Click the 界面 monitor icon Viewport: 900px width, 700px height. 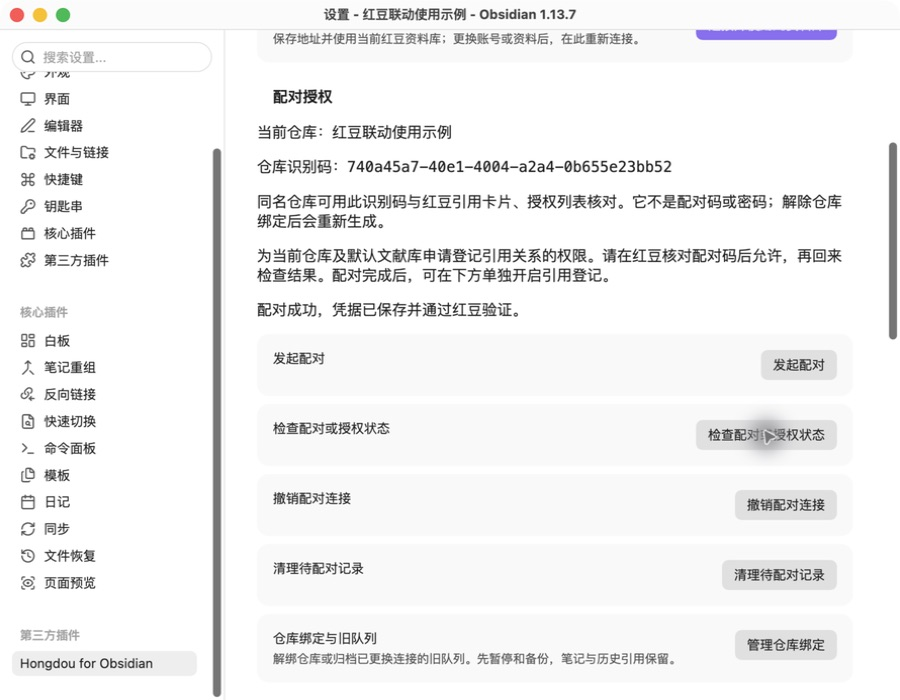(x=28, y=99)
